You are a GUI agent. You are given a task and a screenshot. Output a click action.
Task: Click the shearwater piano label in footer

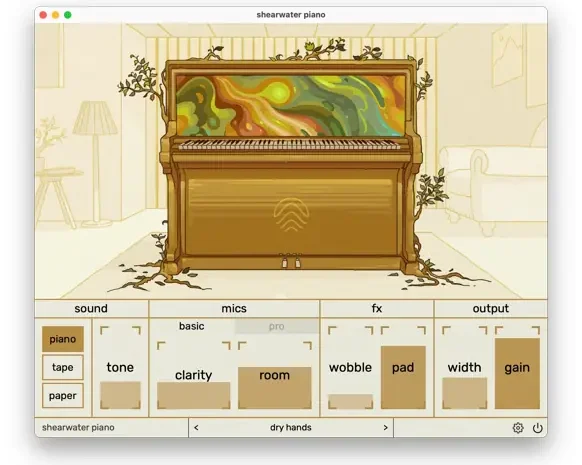(x=78, y=428)
